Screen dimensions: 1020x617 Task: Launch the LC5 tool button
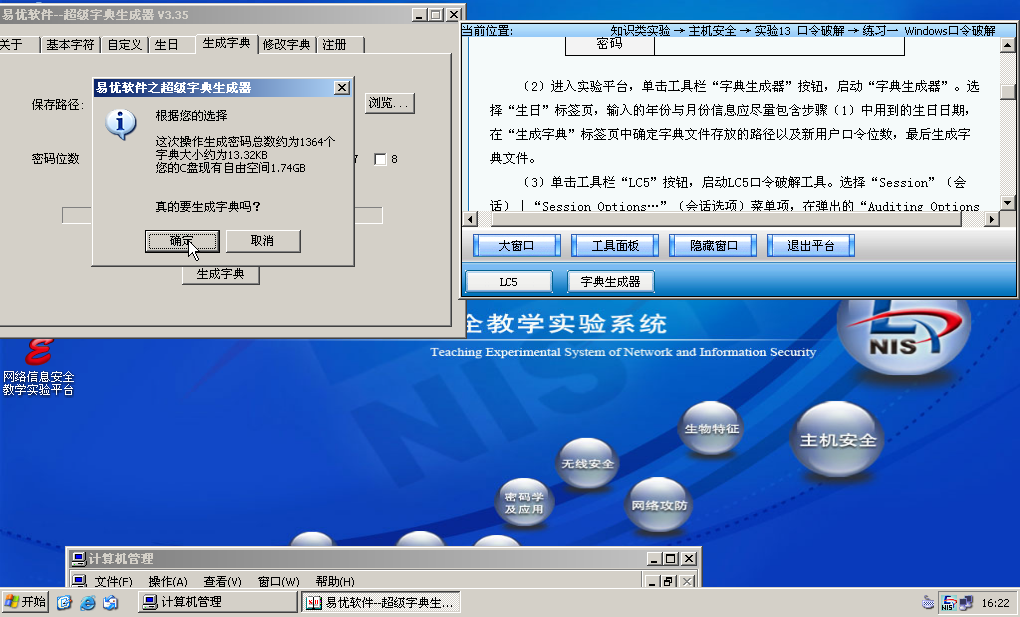(509, 282)
